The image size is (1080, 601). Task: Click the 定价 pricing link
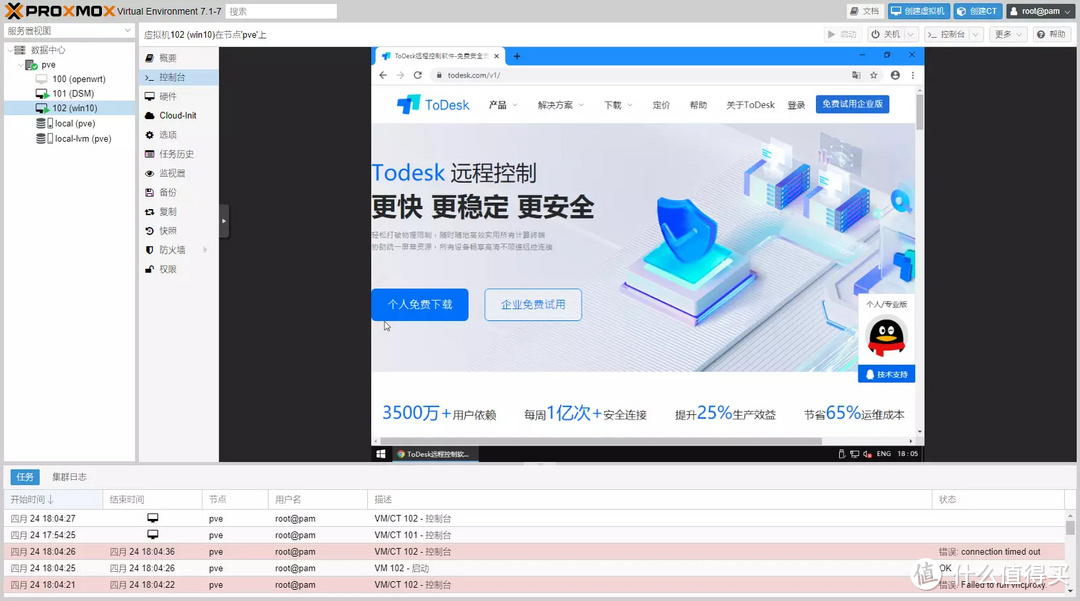coord(661,105)
